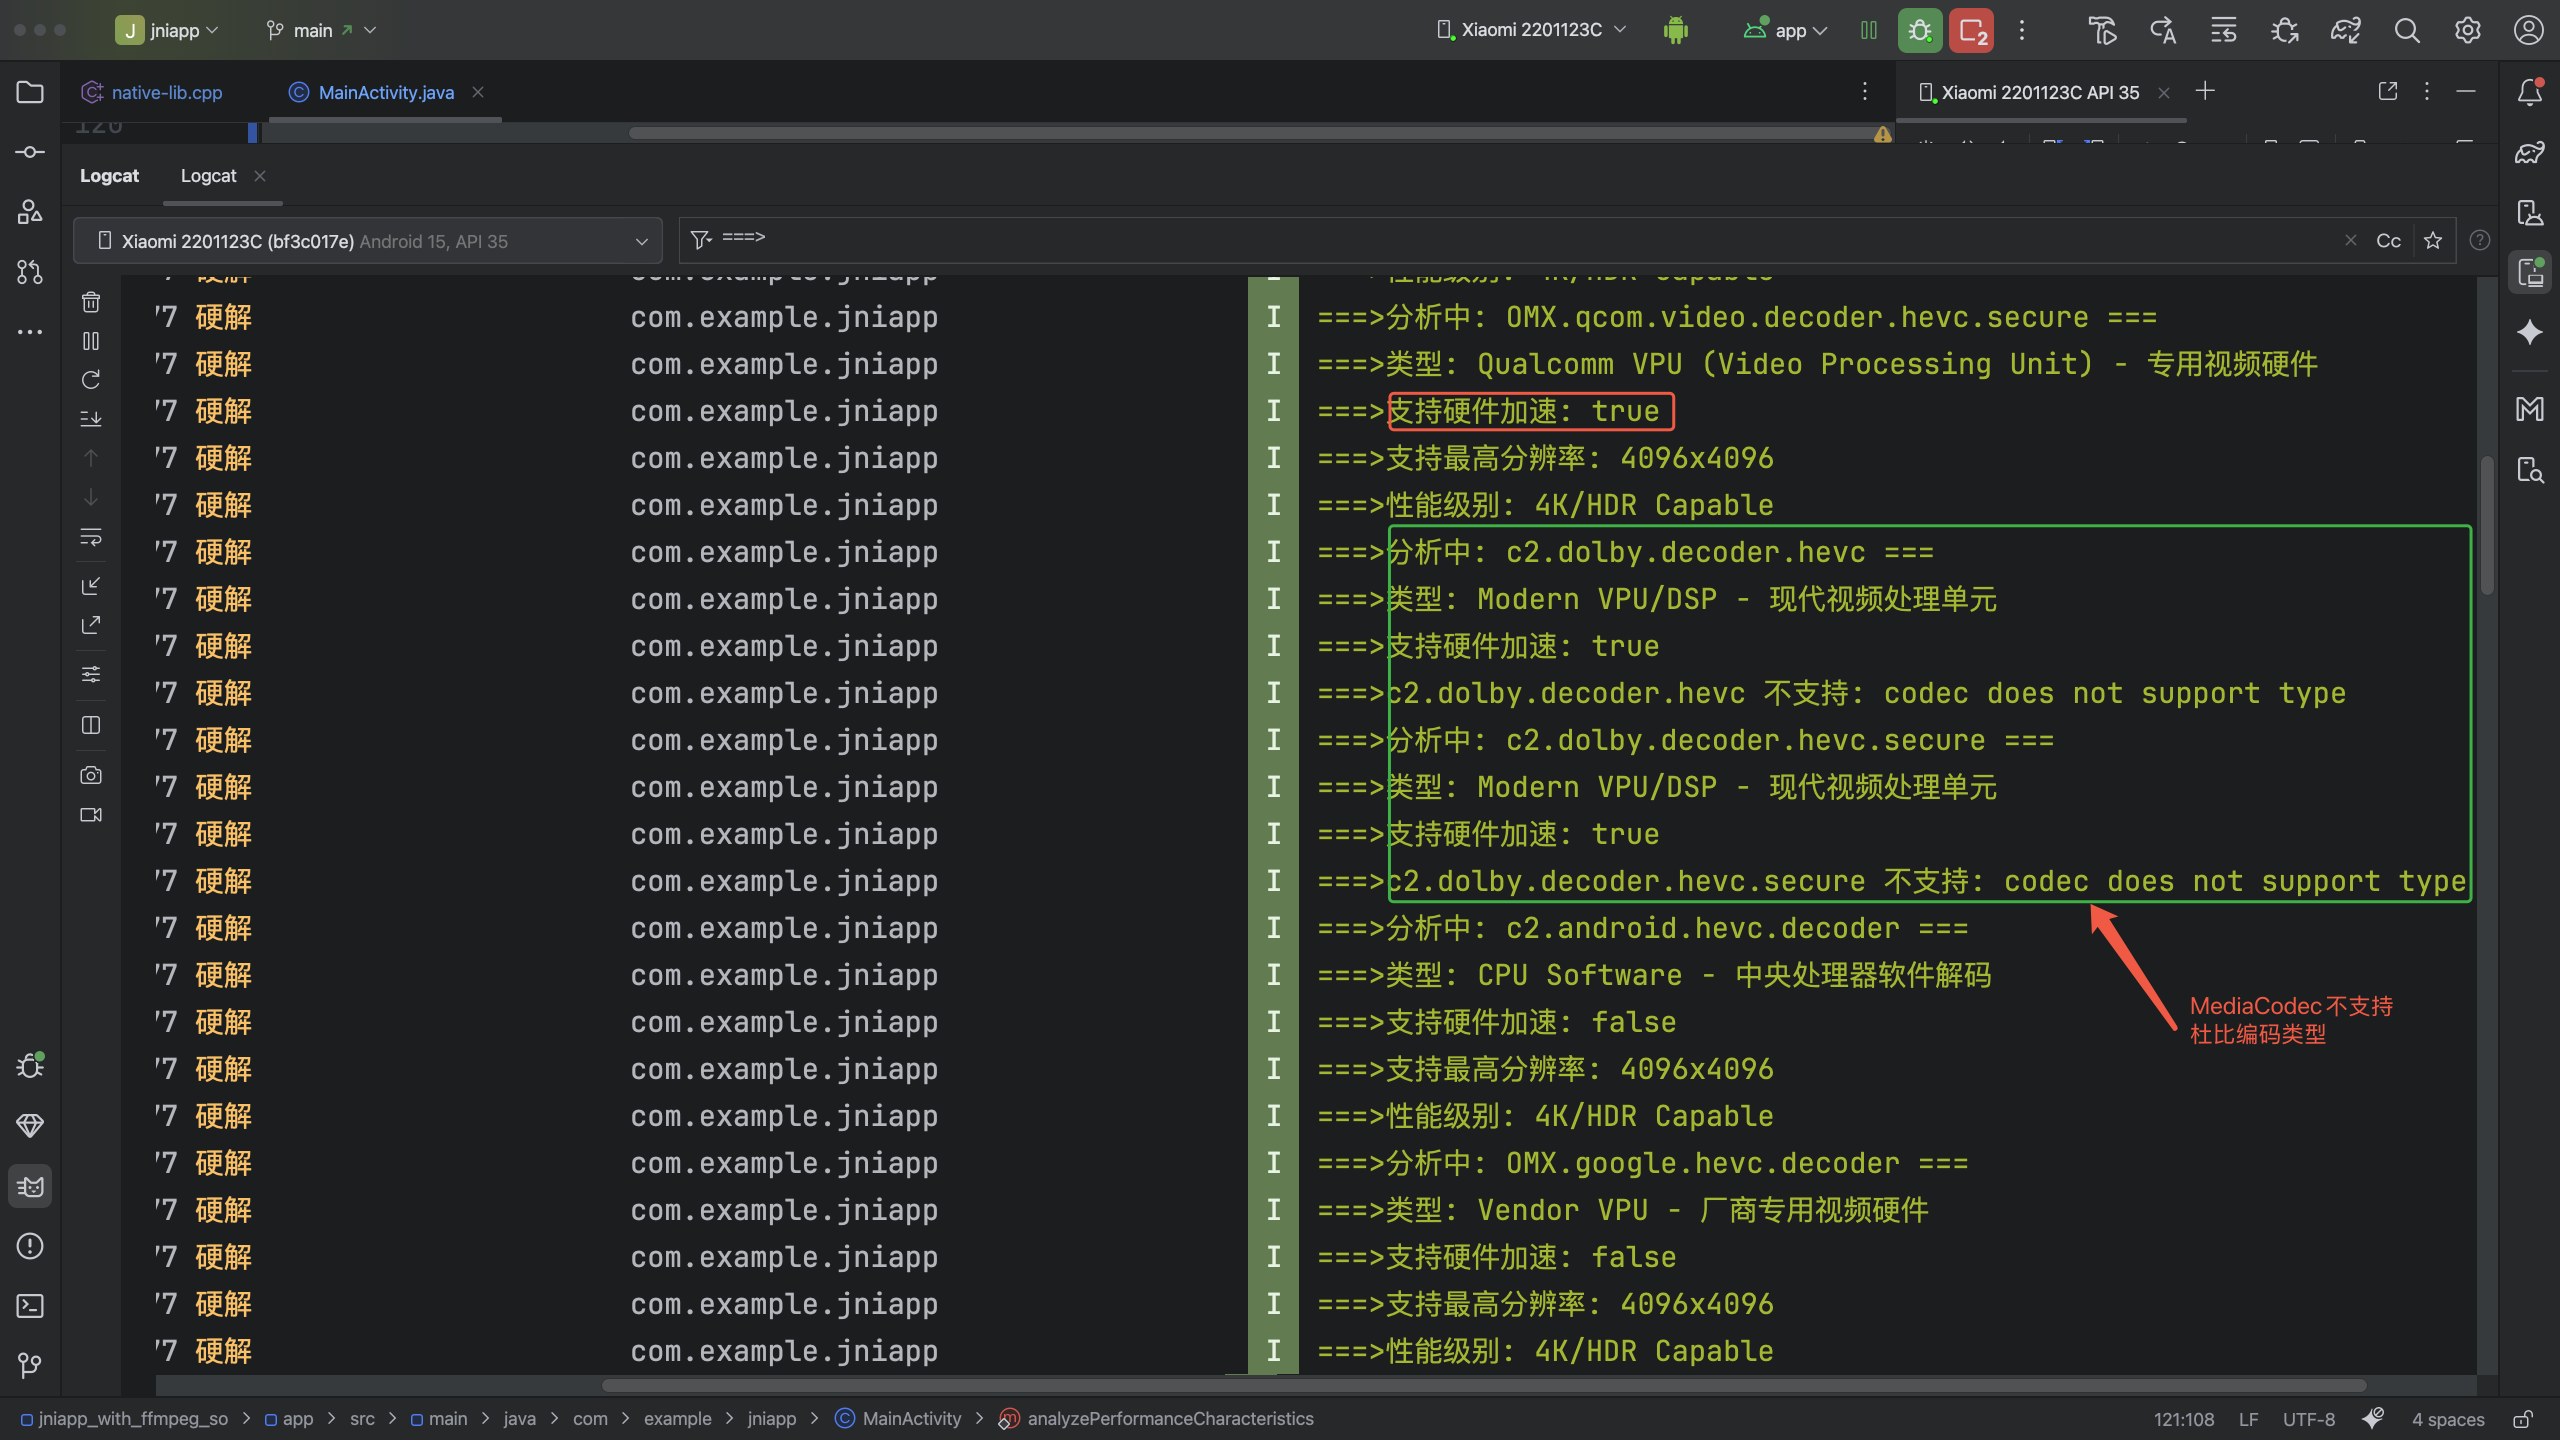This screenshot has height=1440, width=2560.
Task: Take a device screenshot
Action: pos(91,775)
